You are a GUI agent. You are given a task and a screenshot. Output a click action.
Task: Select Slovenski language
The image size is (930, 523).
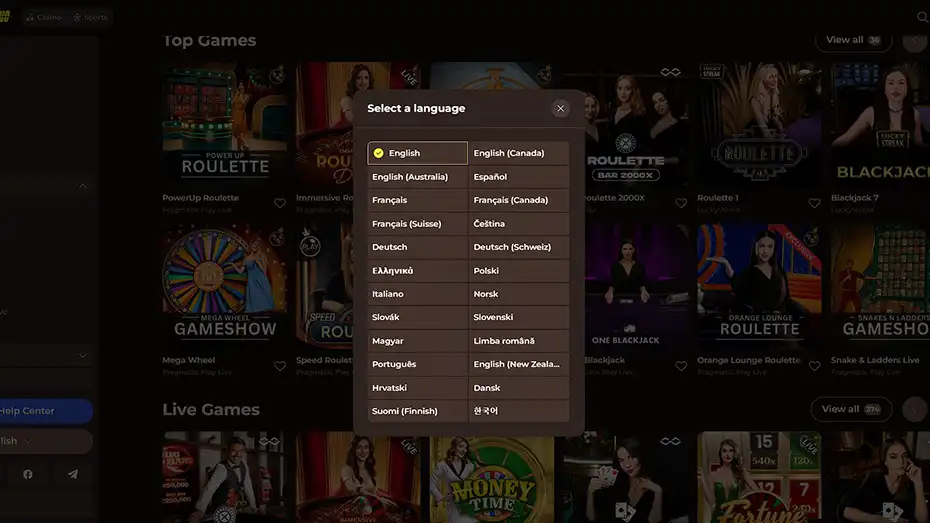tap(519, 317)
